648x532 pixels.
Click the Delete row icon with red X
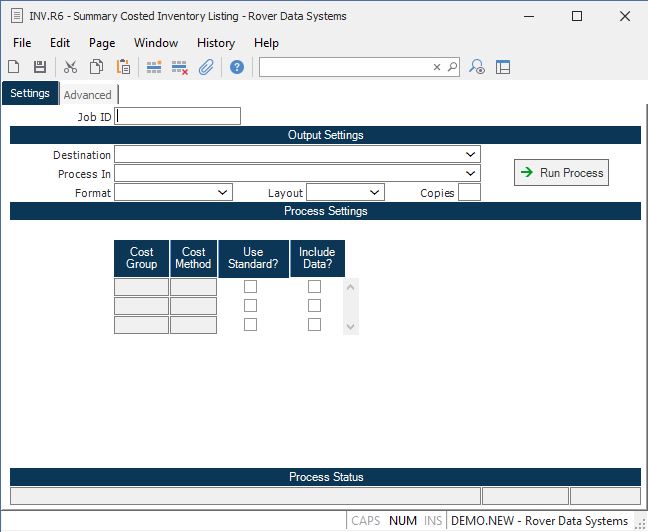[180, 67]
